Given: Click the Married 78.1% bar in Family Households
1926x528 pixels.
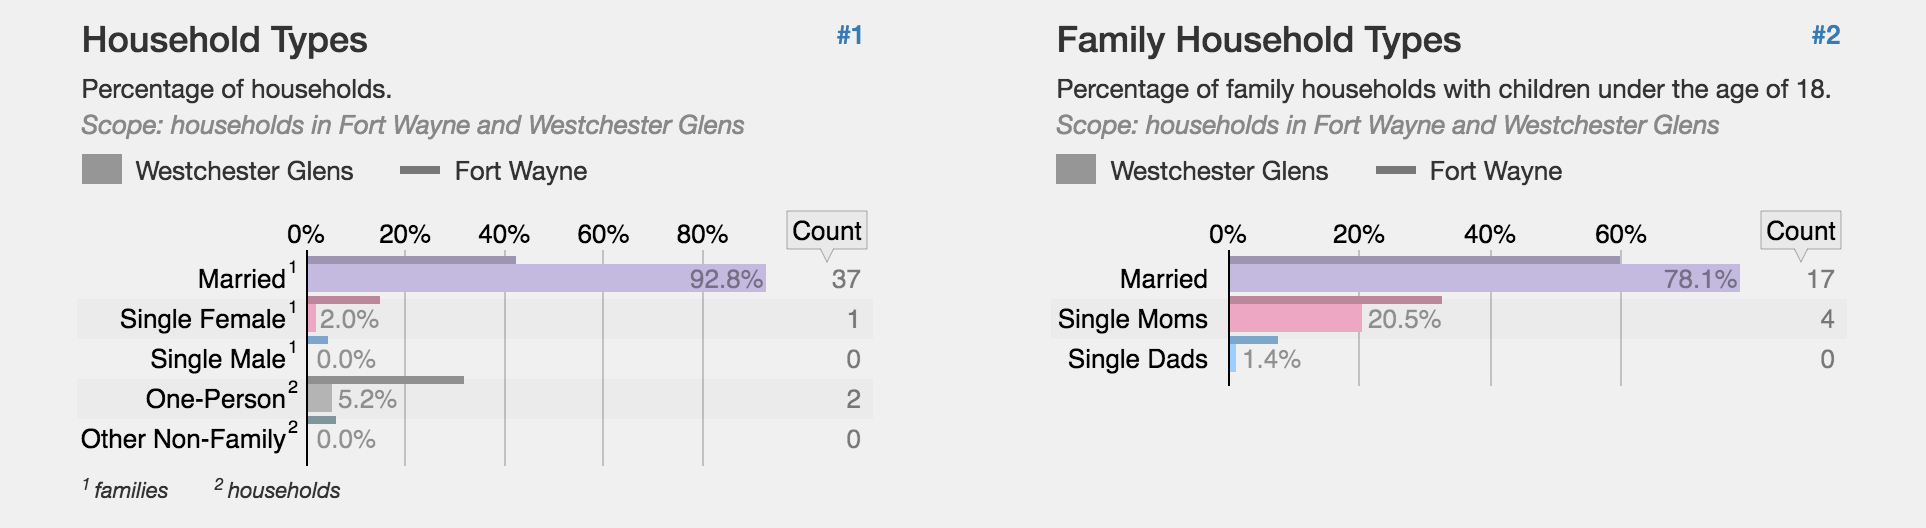Looking at the screenshot, I should pyautogui.click(x=1484, y=279).
